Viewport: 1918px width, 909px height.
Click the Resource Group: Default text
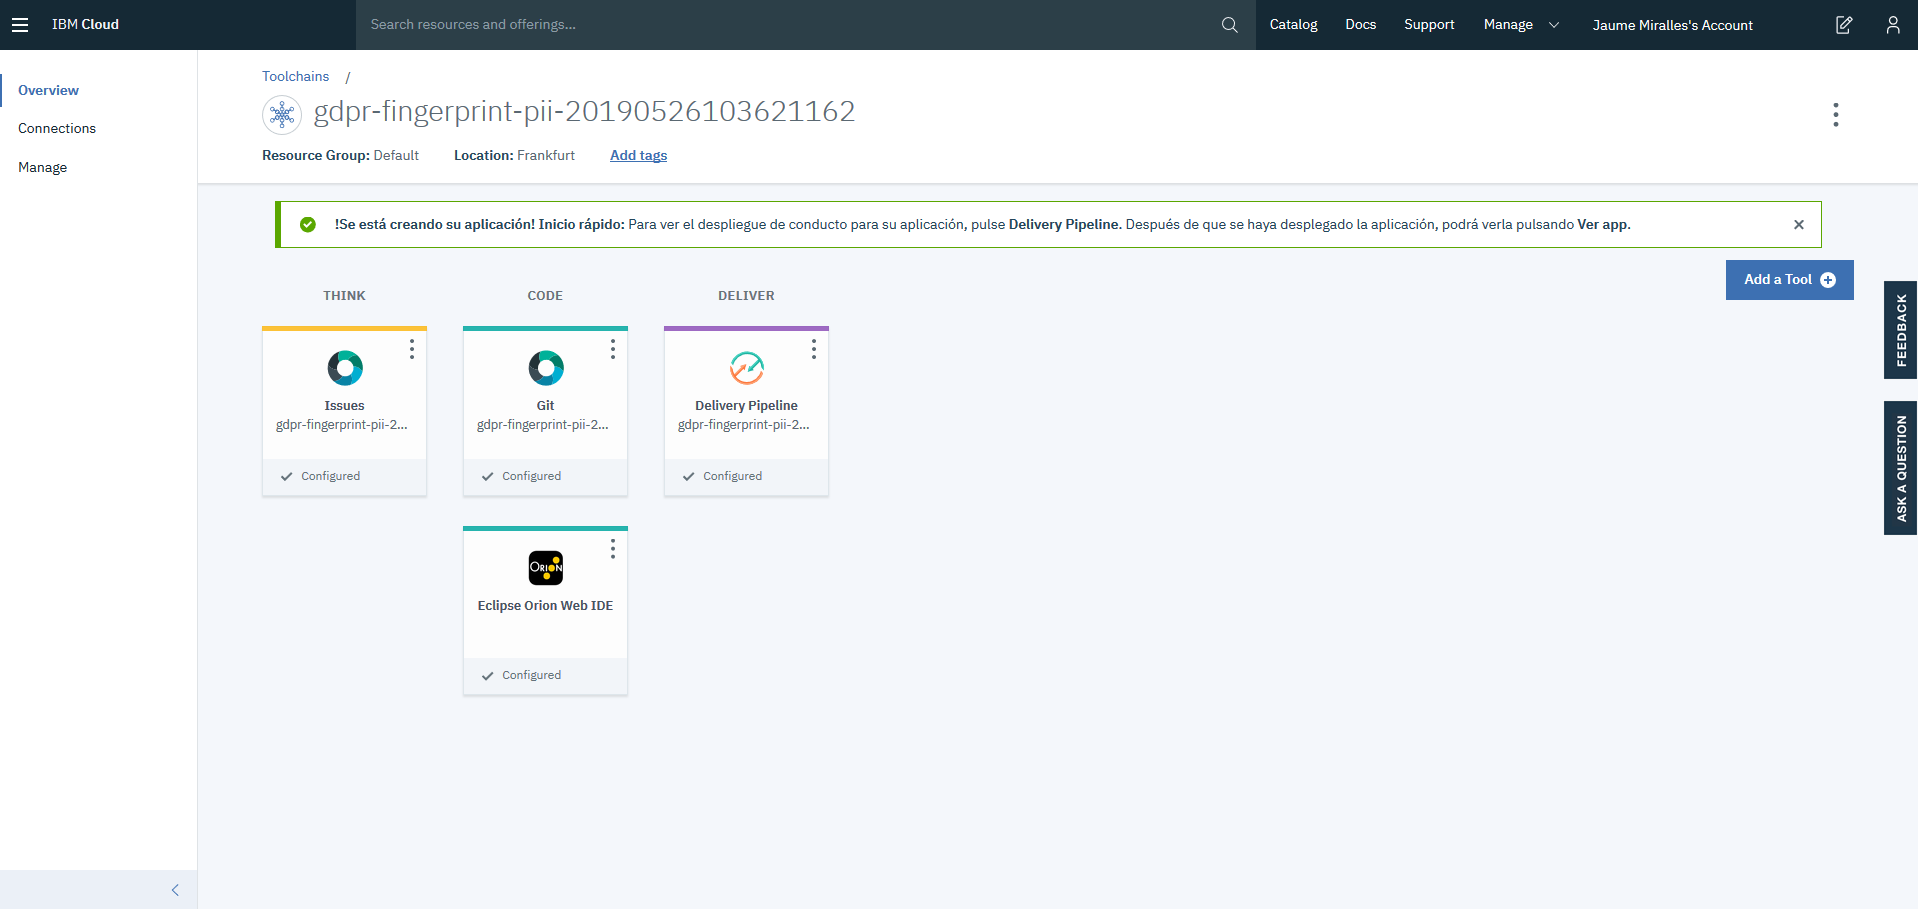(340, 155)
